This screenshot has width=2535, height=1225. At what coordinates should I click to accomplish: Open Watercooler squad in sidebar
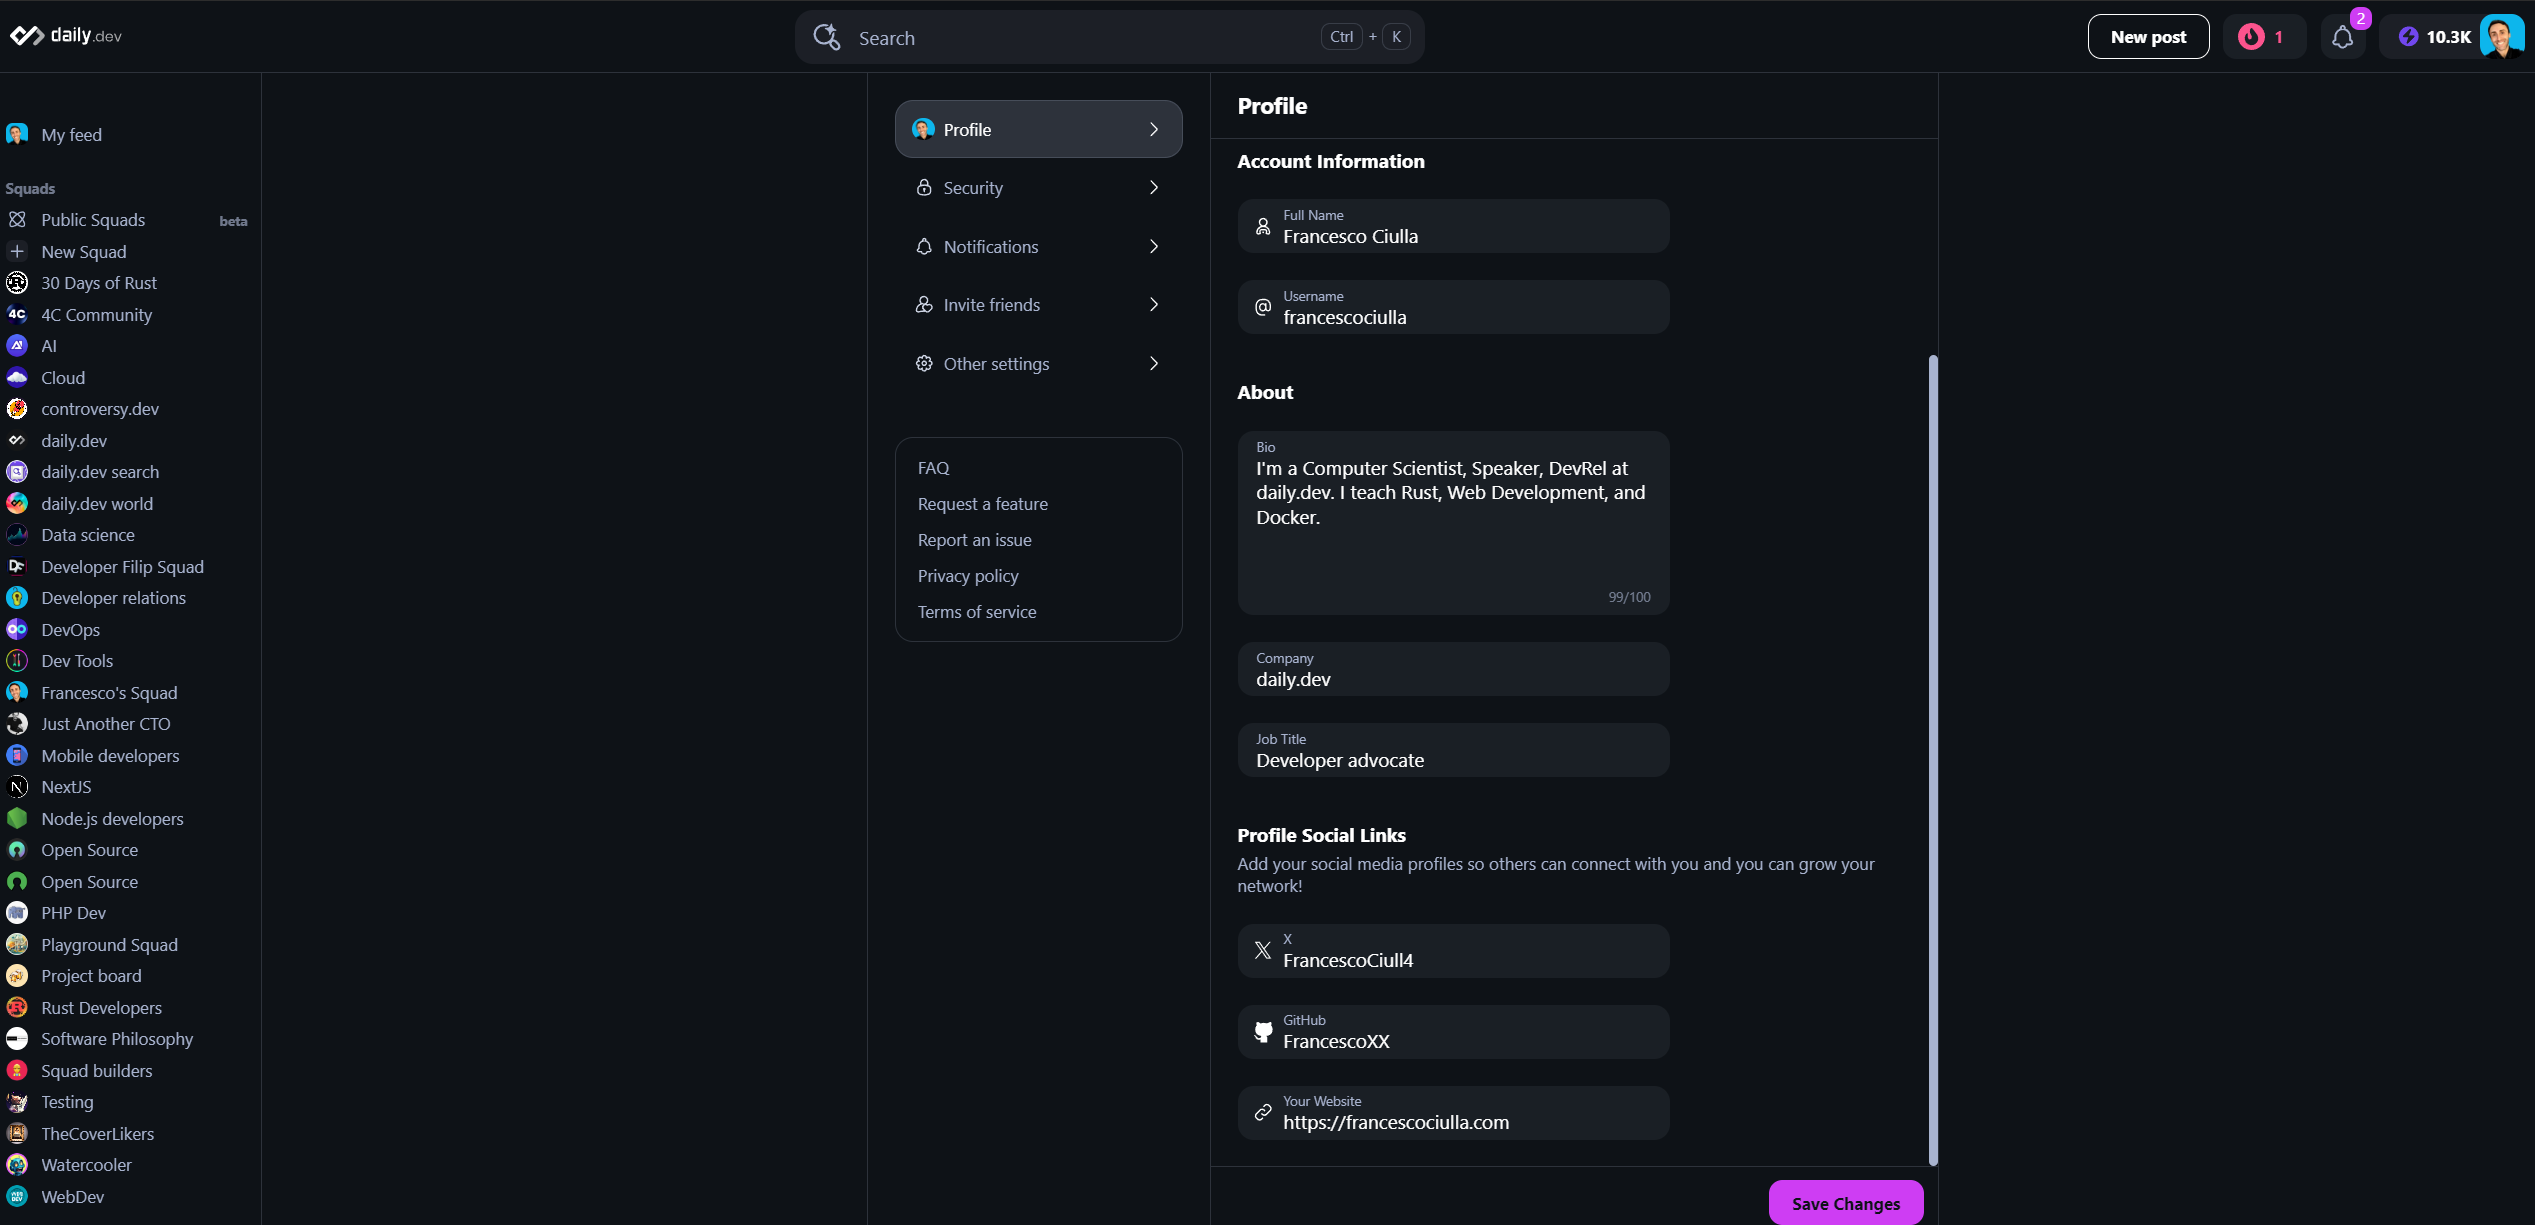pyautogui.click(x=86, y=1165)
